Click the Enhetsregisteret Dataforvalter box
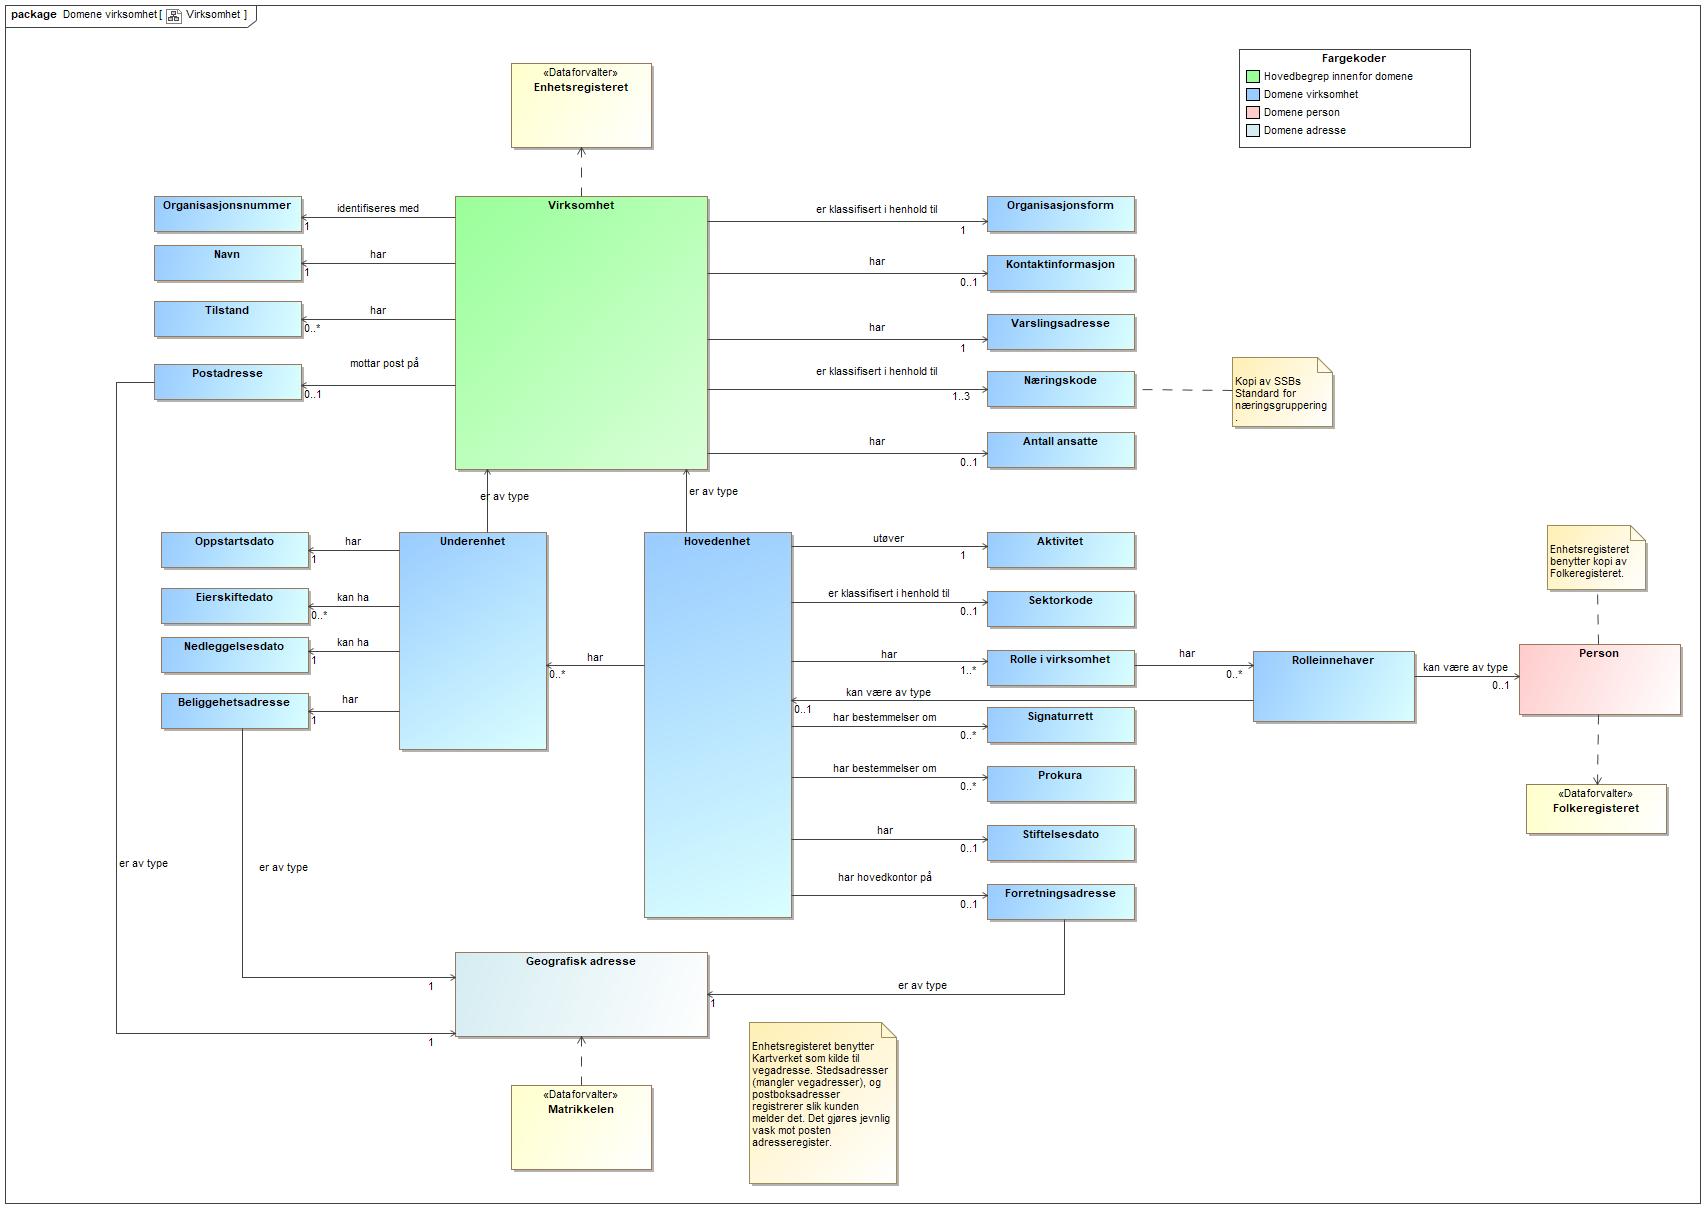 tap(581, 106)
